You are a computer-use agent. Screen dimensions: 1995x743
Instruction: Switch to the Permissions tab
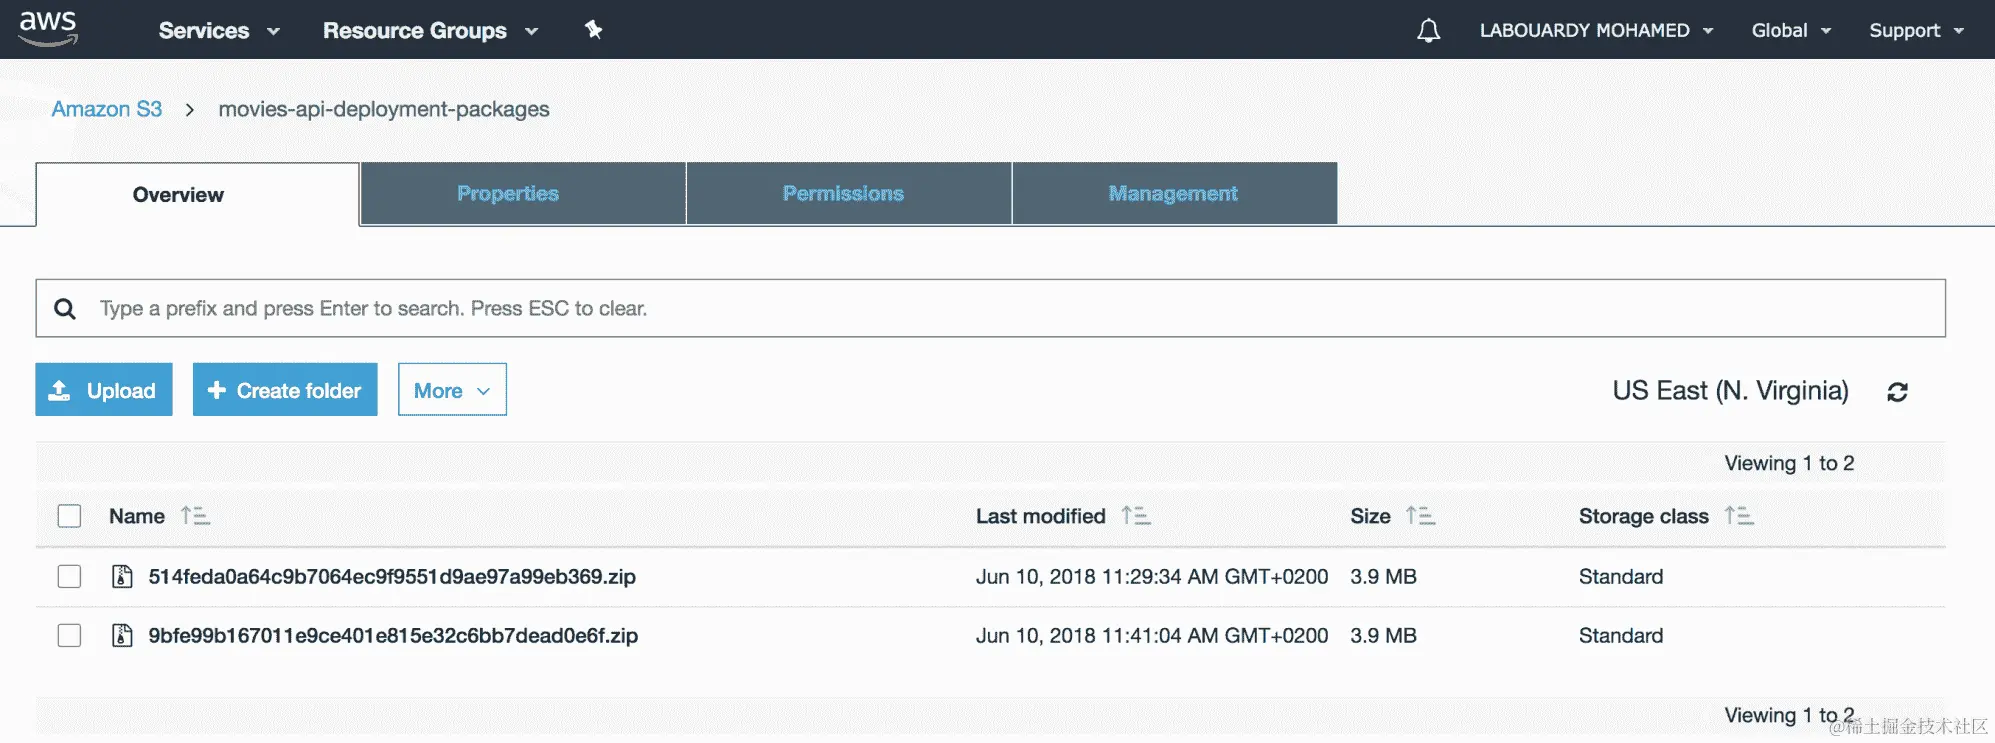point(849,194)
